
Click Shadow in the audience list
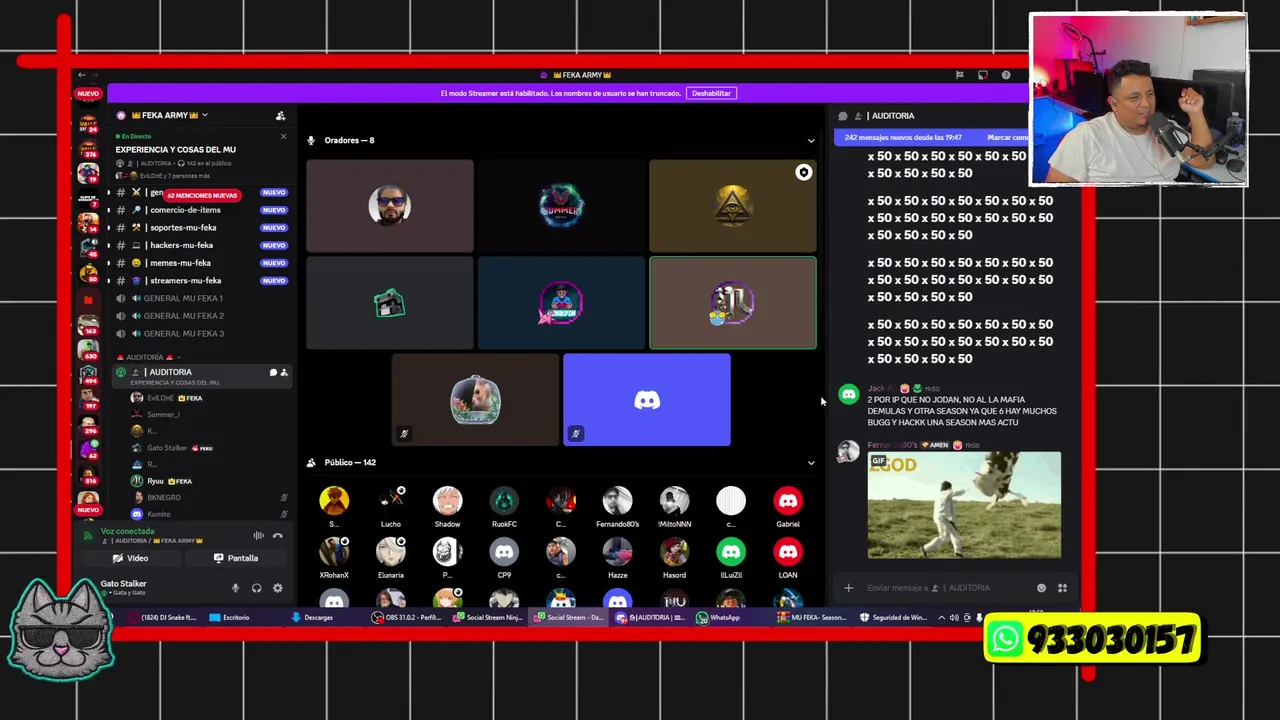point(447,507)
